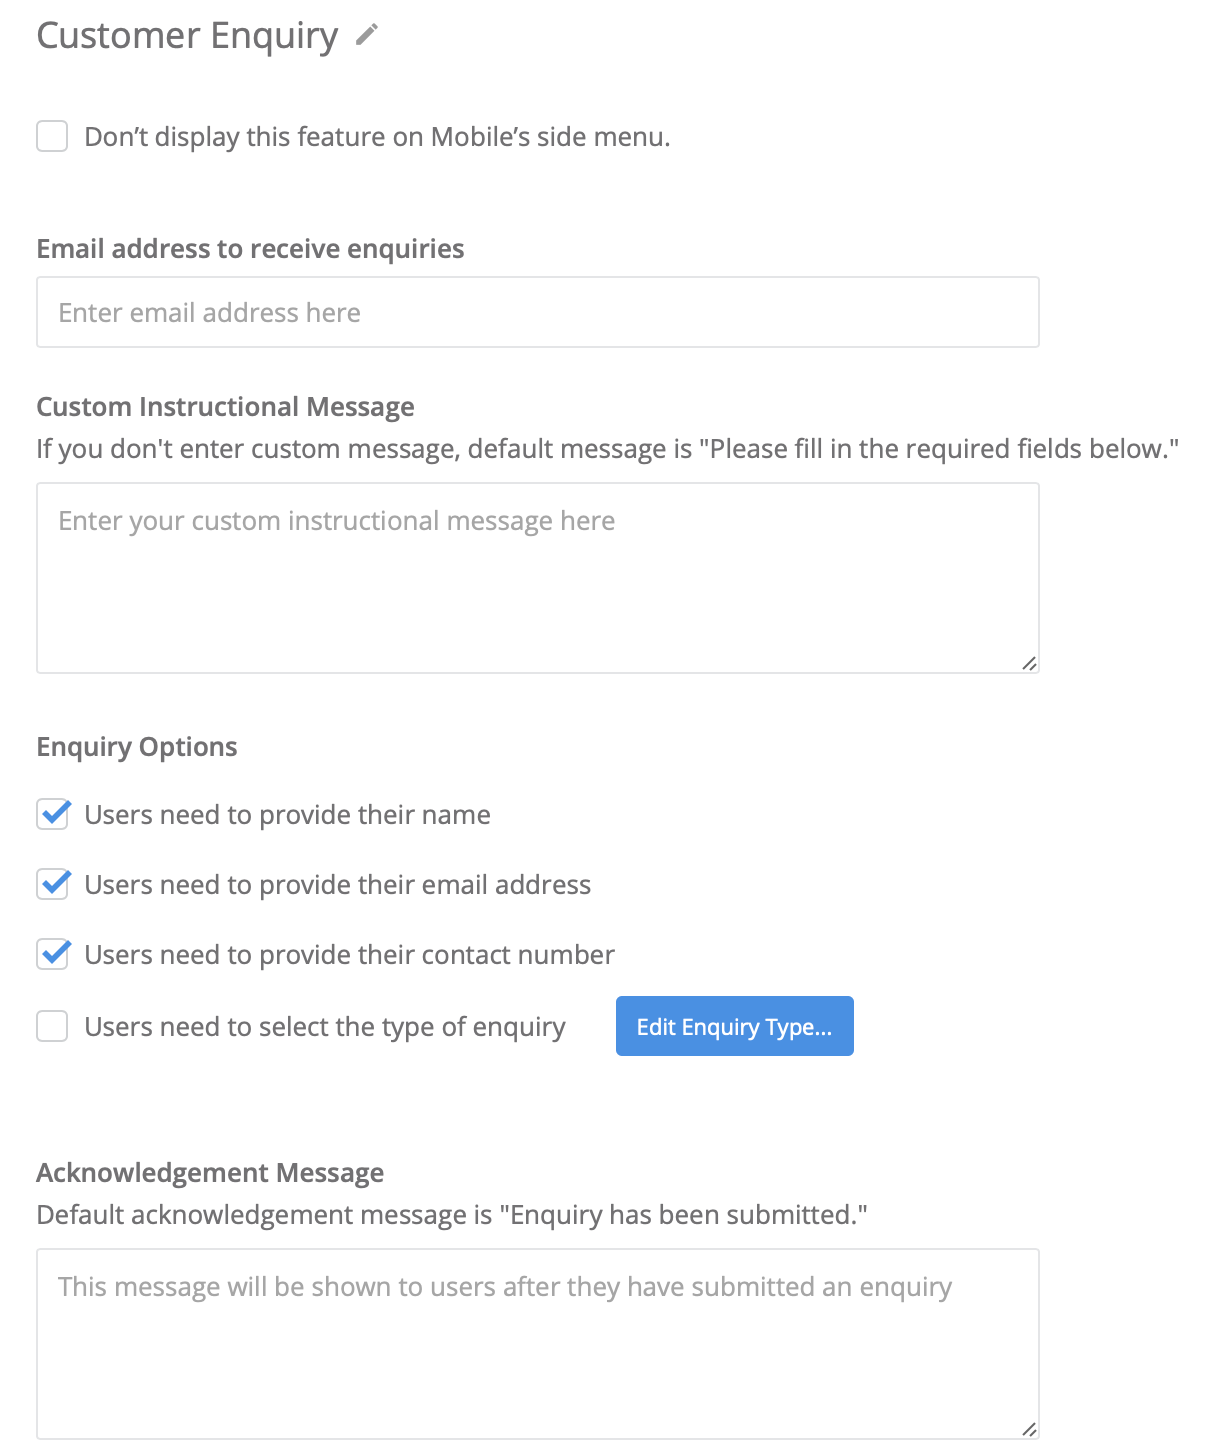
Task: Click the 'Email address to receive enquiries' label
Action: [x=250, y=249]
